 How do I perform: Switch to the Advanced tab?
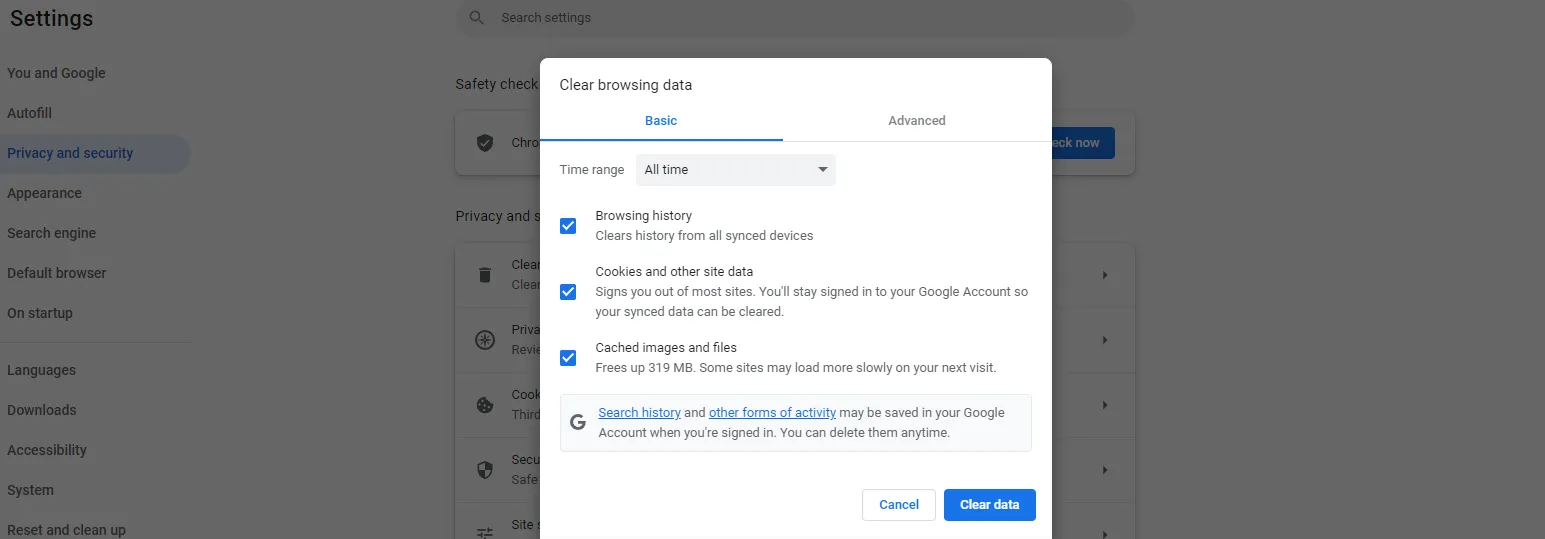pos(916,121)
